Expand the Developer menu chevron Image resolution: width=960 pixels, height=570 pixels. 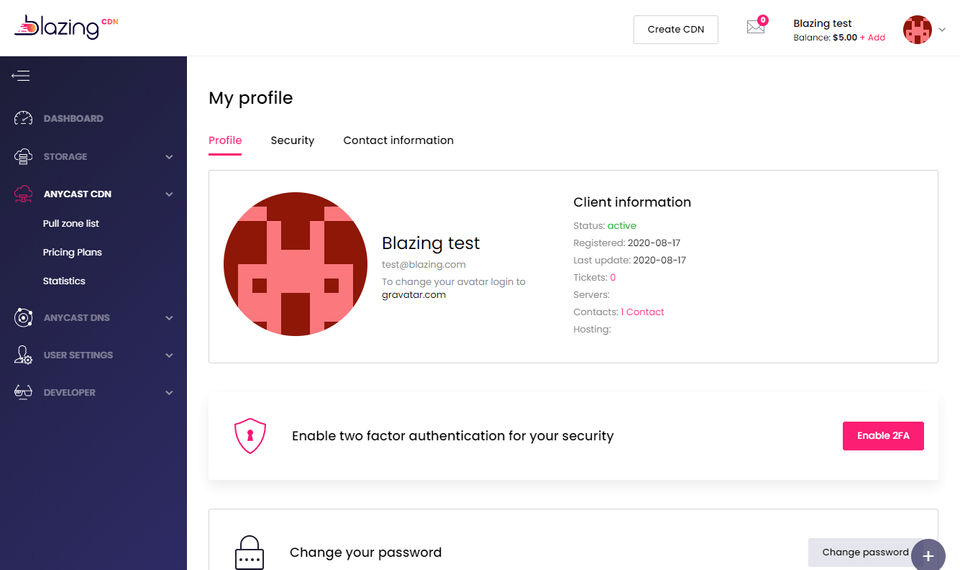[169, 393]
